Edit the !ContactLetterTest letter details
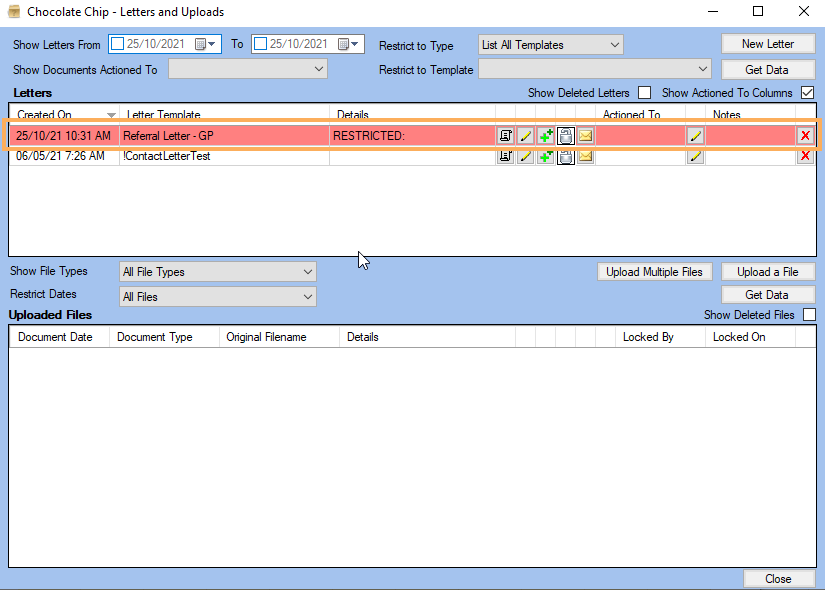This screenshot has height=590, width=825. [x=525, y=156]
